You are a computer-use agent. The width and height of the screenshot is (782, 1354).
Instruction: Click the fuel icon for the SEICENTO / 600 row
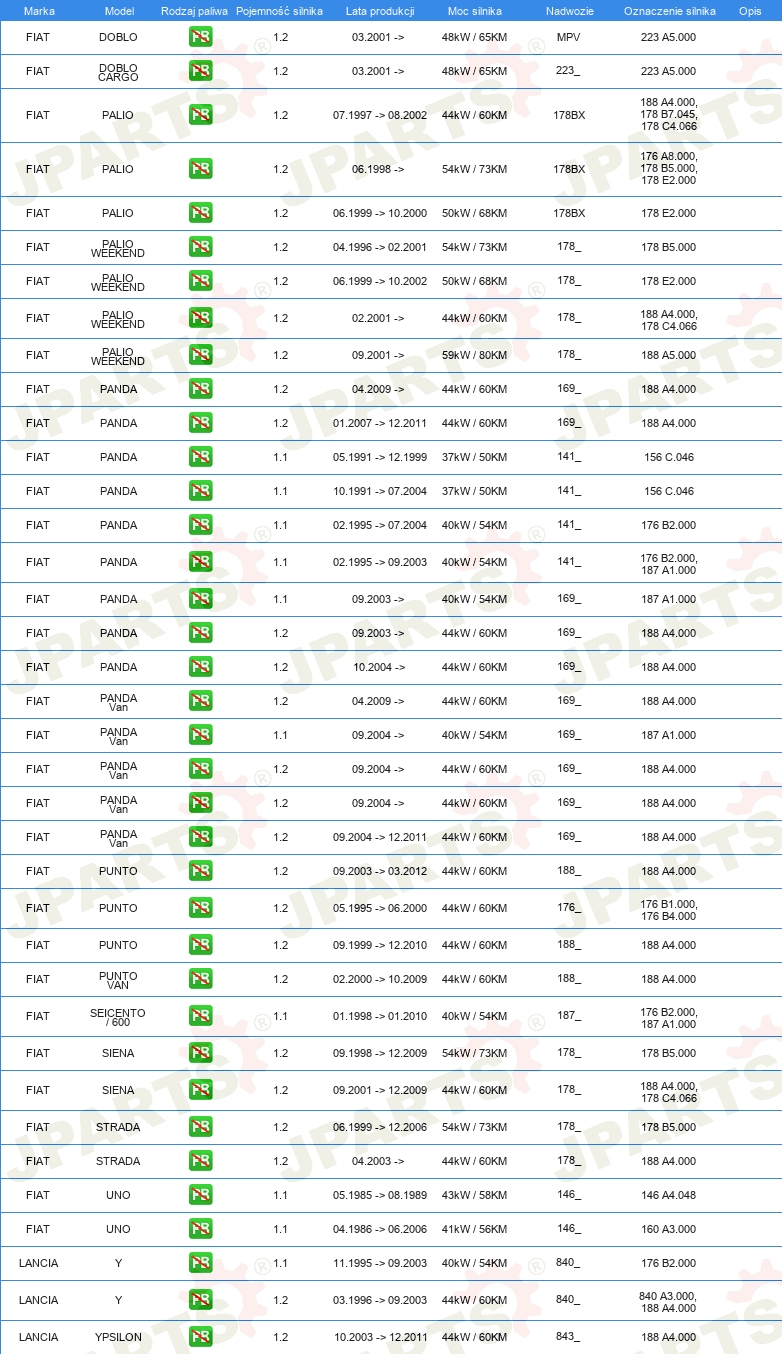(x=200, y=1016)
